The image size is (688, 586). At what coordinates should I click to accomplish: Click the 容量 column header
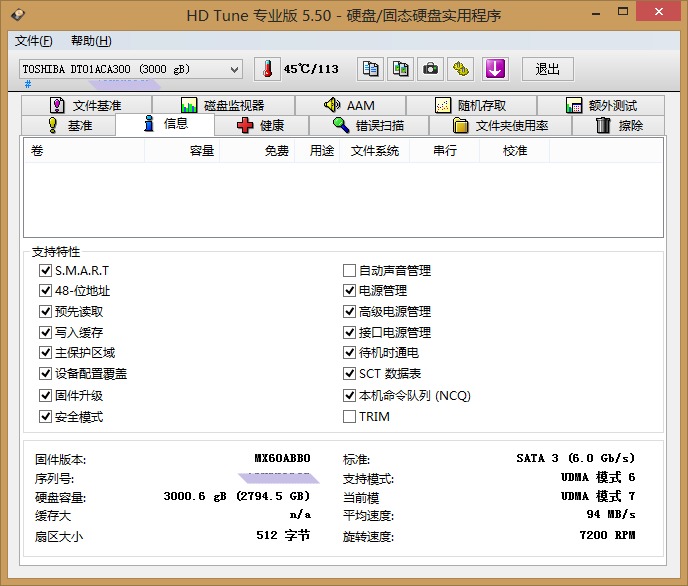click(x=182, y=151)
